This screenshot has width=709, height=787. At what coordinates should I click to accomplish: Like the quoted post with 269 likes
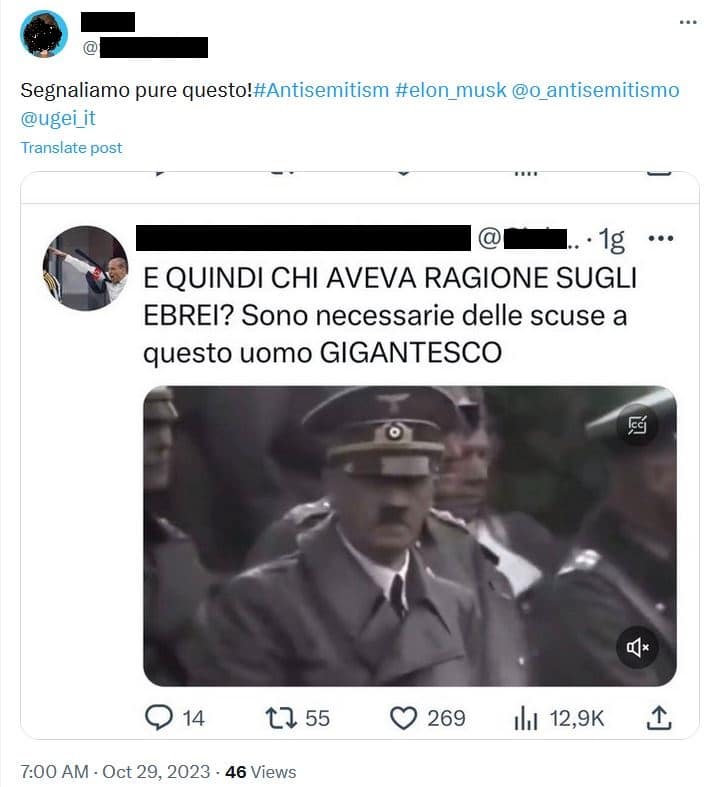[x=403, y=718]
